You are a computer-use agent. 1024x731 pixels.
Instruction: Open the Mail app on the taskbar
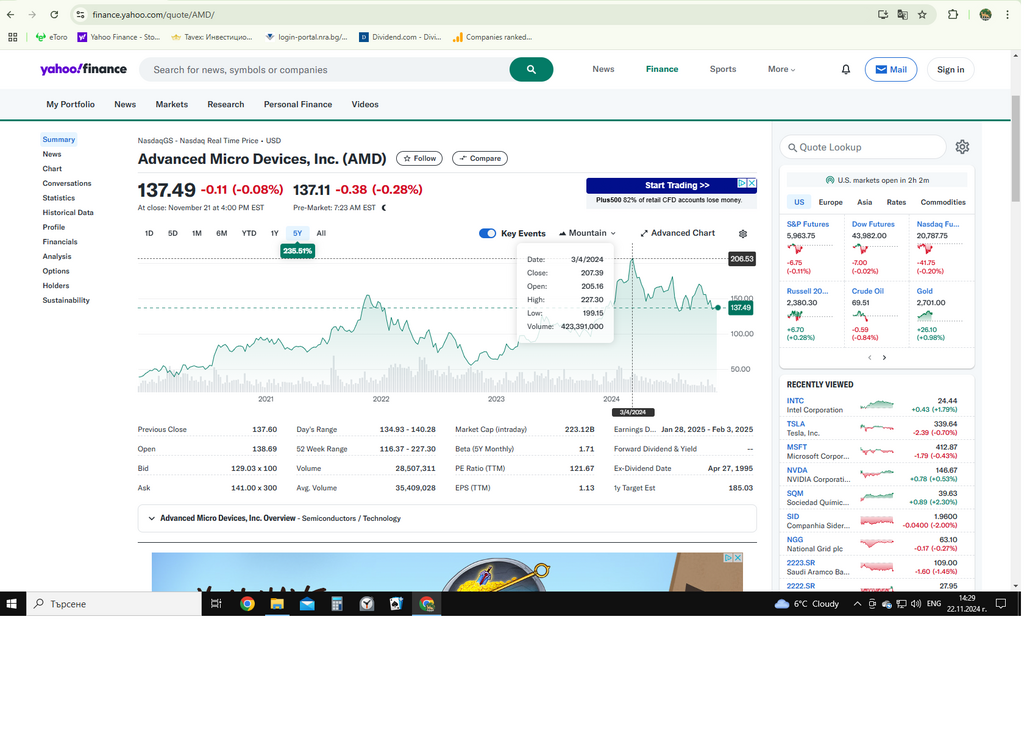click(x=307, y=604)
